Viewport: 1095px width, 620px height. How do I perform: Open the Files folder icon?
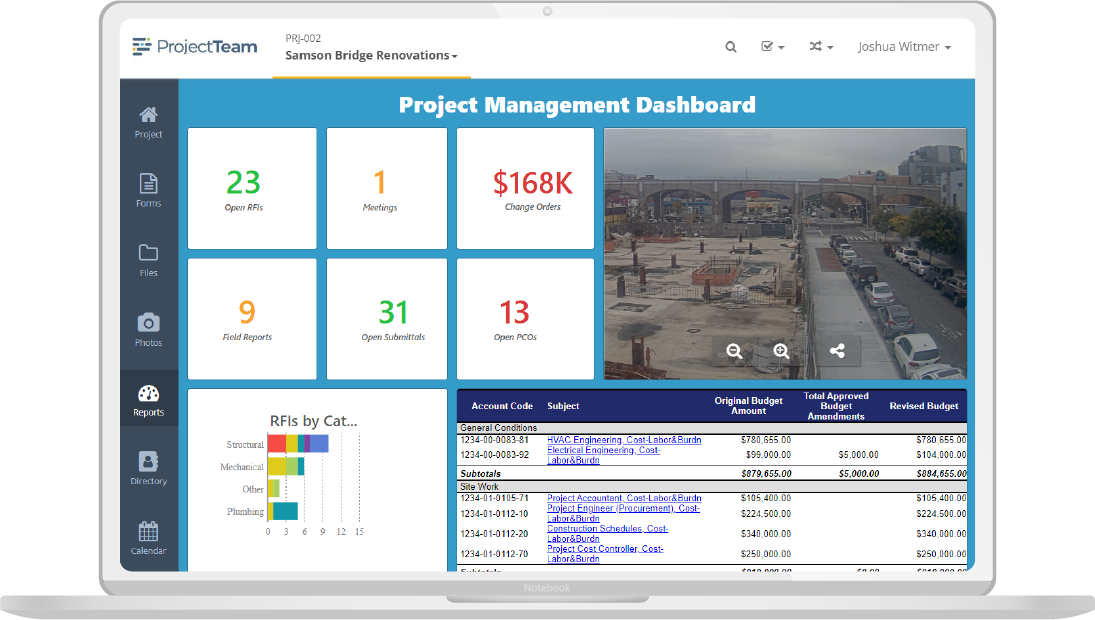pyautogui.click(x=148, y=253)
